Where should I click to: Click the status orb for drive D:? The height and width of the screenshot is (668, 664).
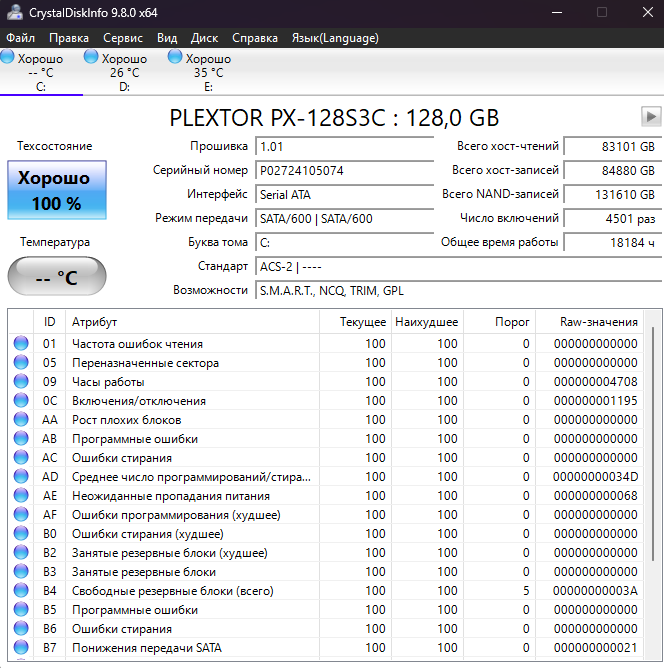point(92,58)
